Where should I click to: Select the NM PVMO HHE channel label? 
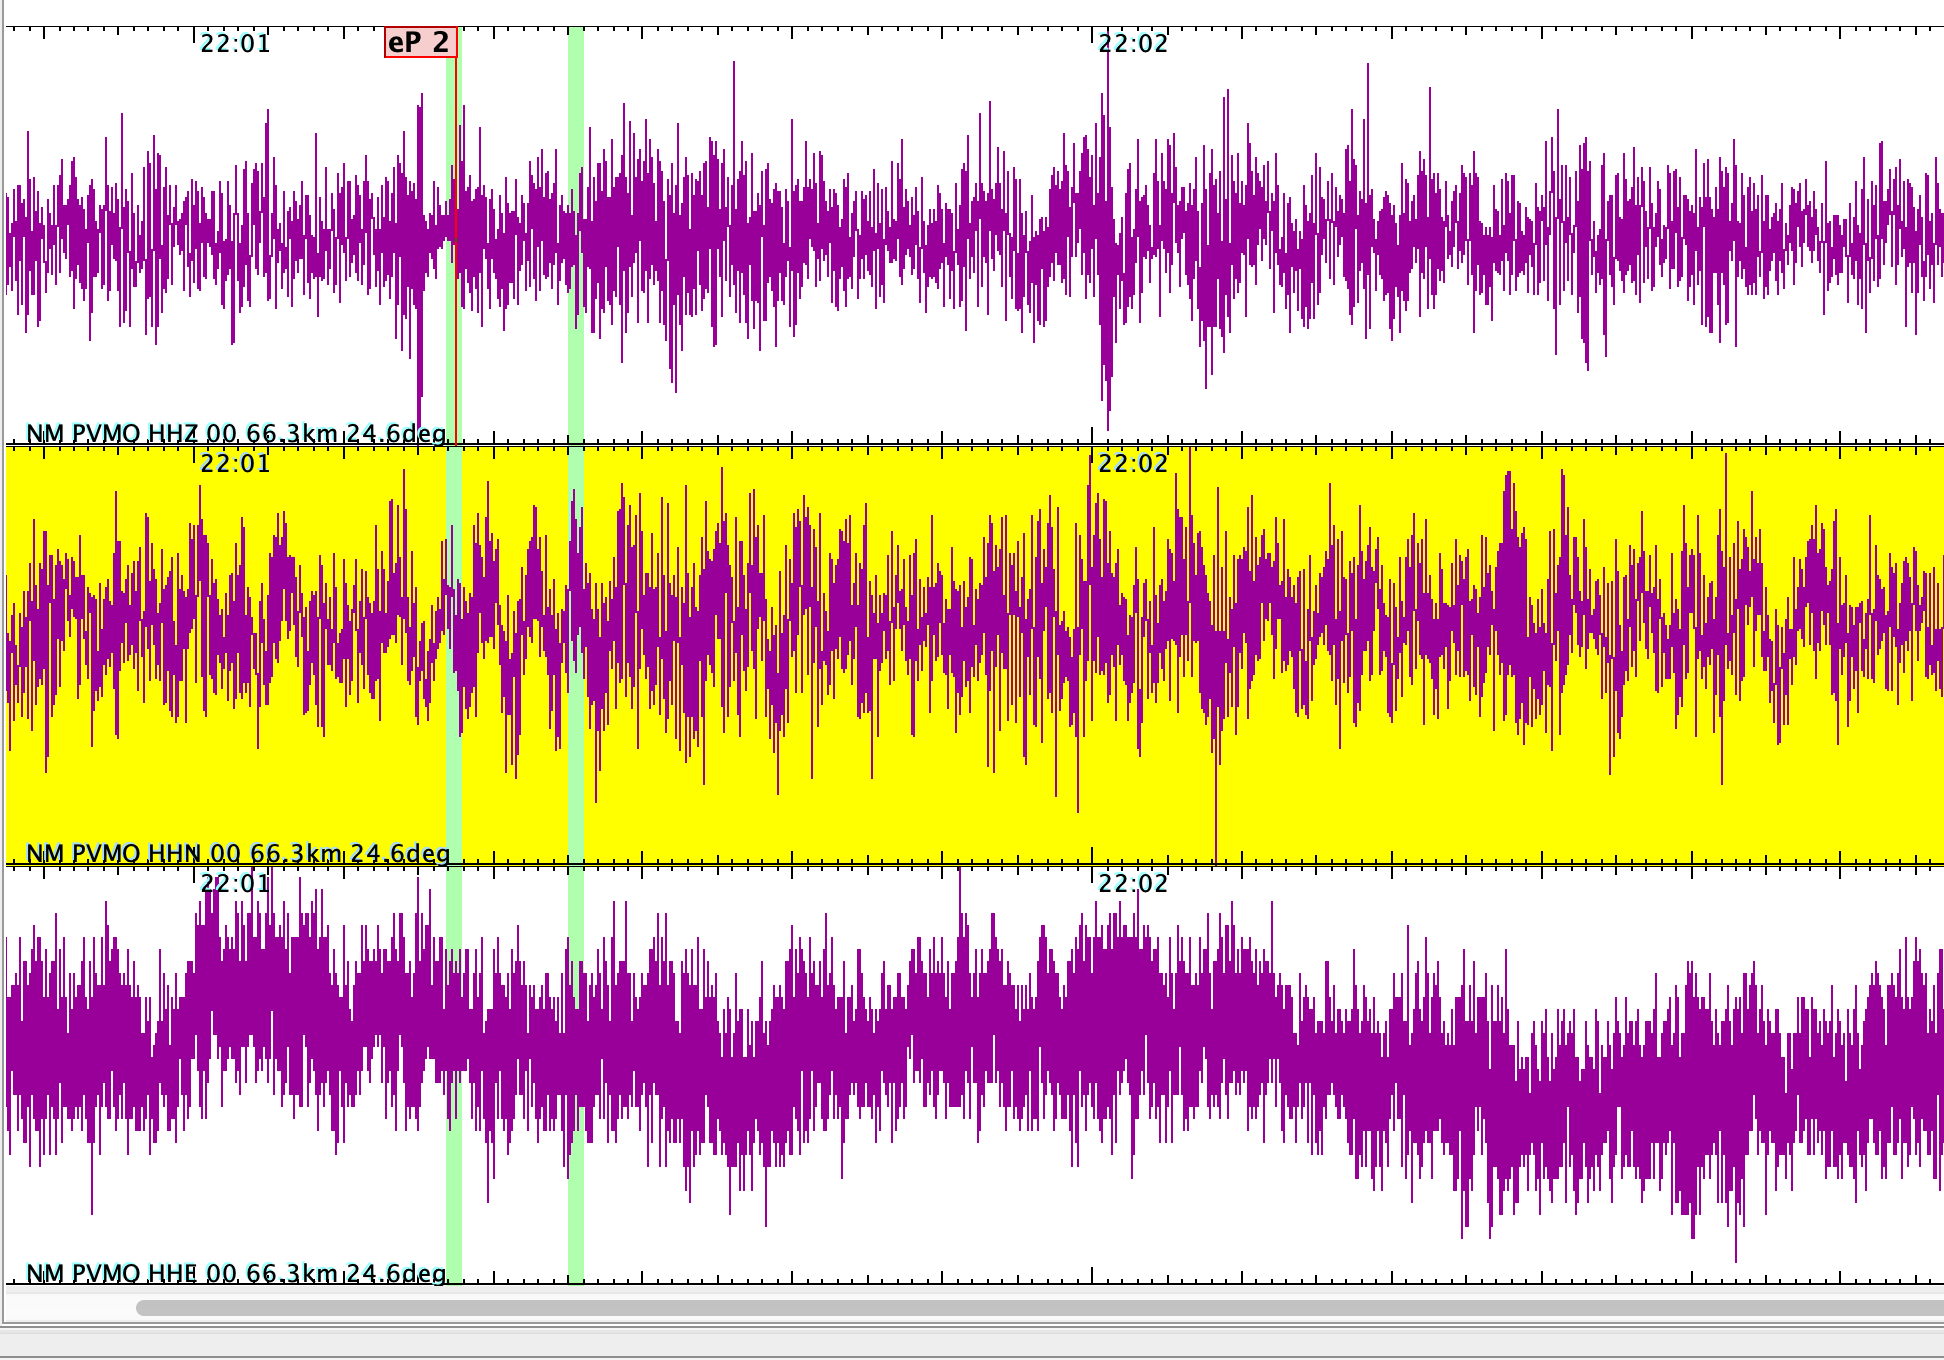pyautogui.click(x=236, y=1273)
